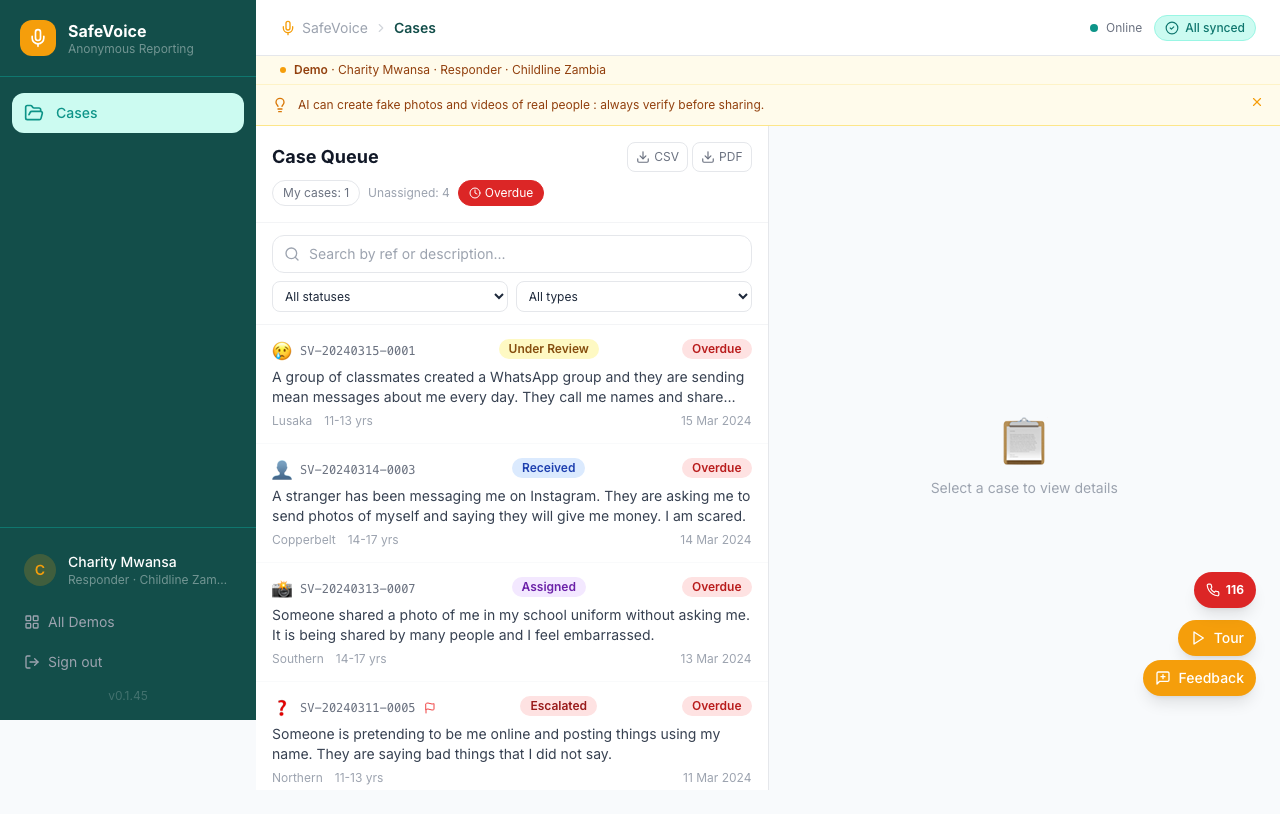Viewport: 1280px width, 814px height.
Task: Click the Overdue badge on case SV-20240313-0007
Action: point(717,587)
